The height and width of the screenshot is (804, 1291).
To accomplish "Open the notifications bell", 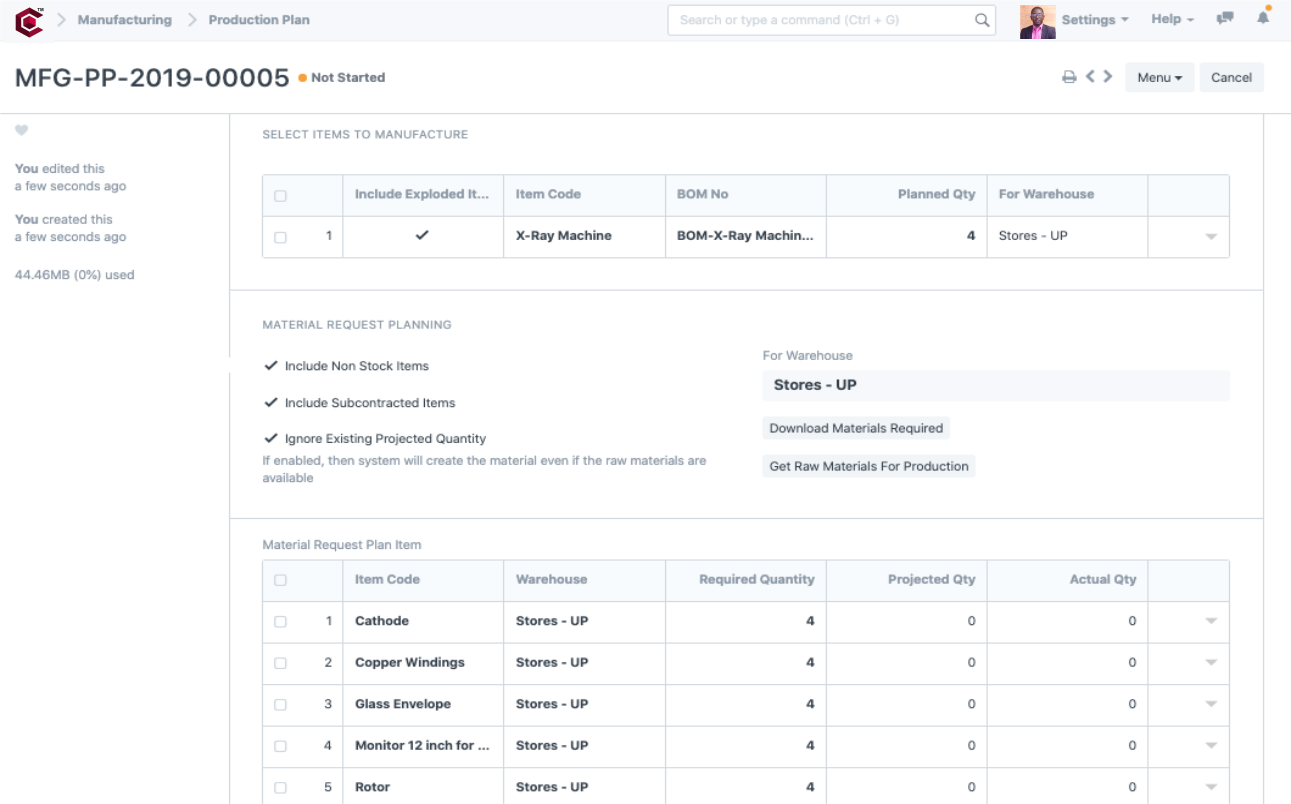I will pyautogui.click(x=1263, y=18).
